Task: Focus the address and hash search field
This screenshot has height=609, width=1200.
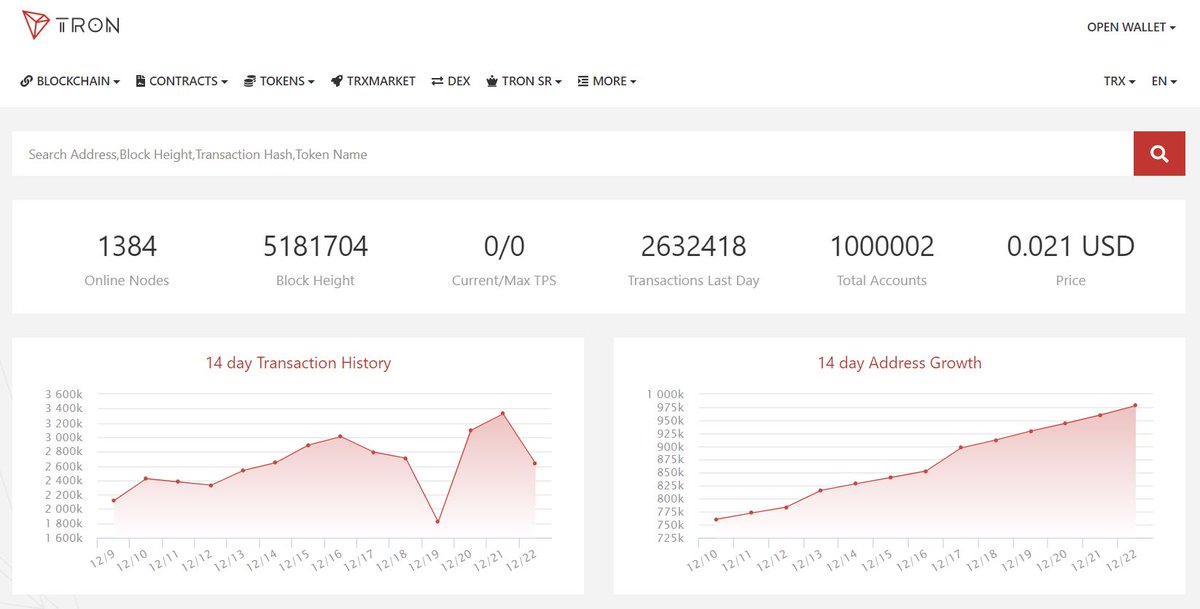Action: (572, 154)
